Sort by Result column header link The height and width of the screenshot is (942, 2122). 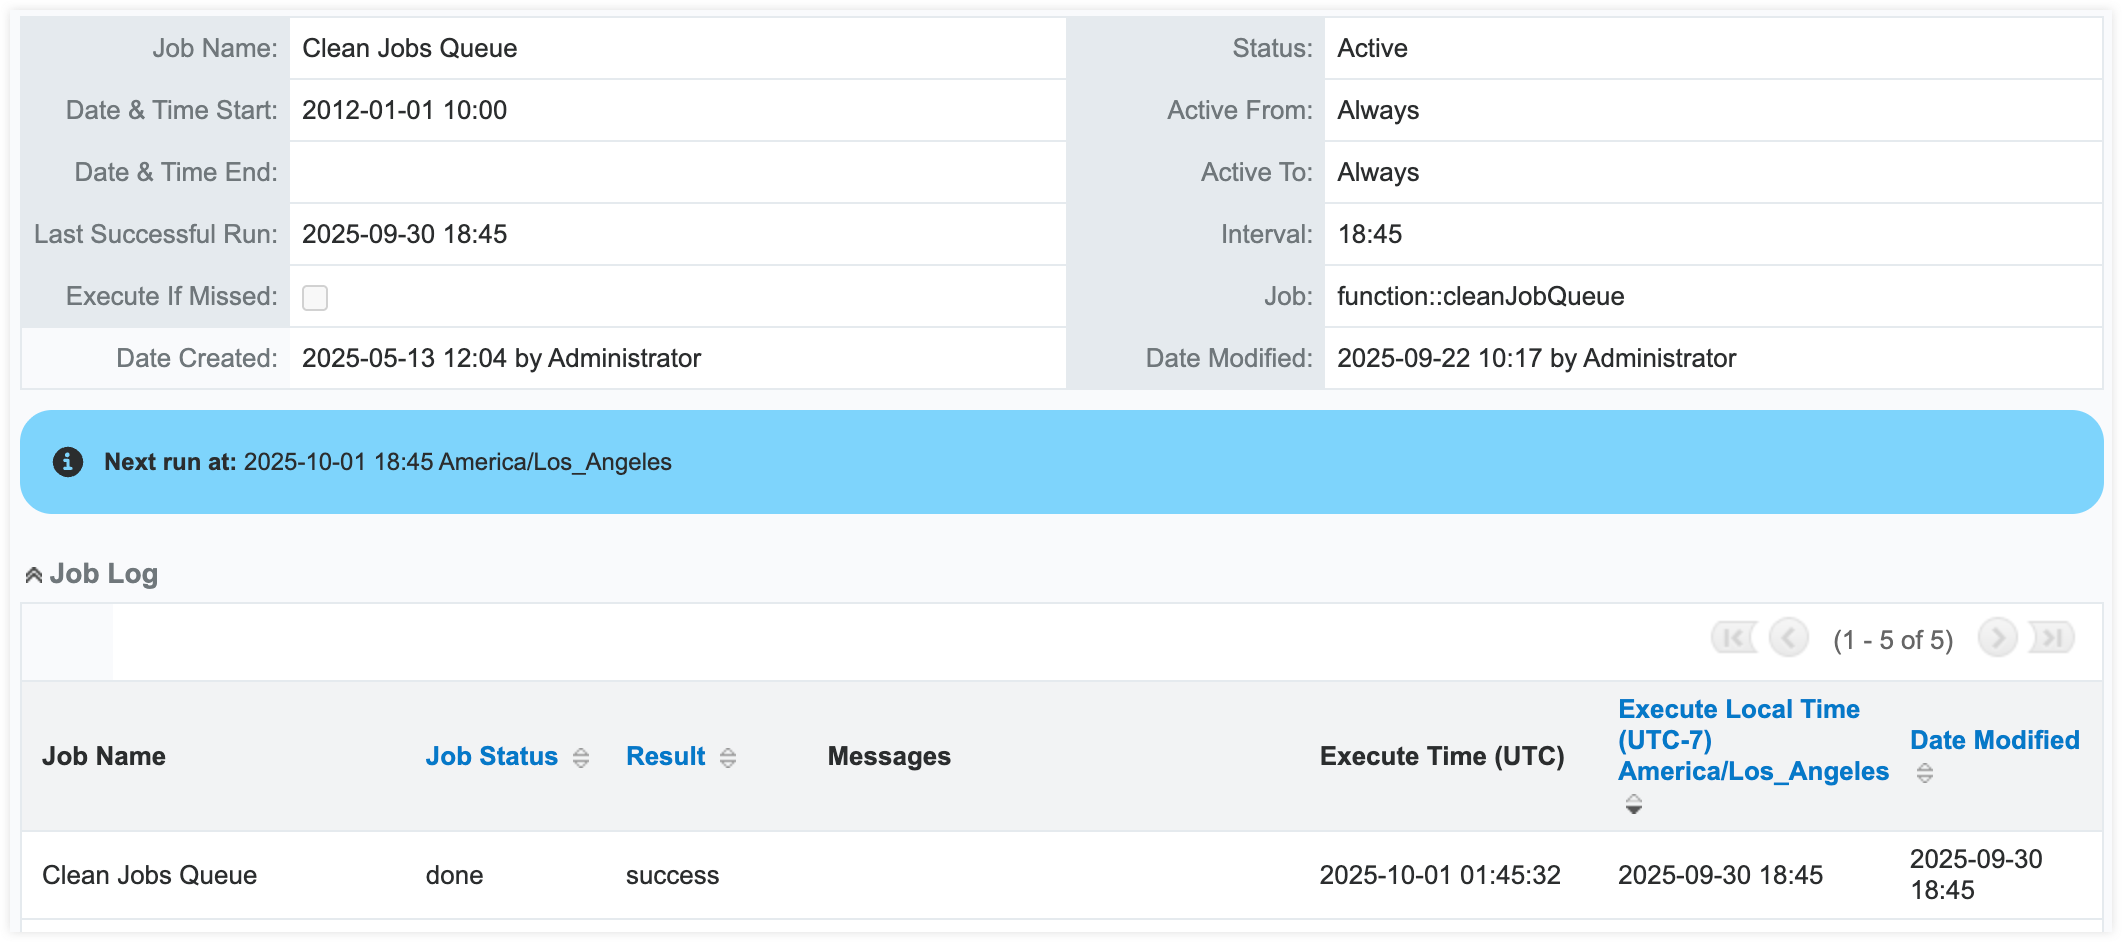(x=665, y=757)
